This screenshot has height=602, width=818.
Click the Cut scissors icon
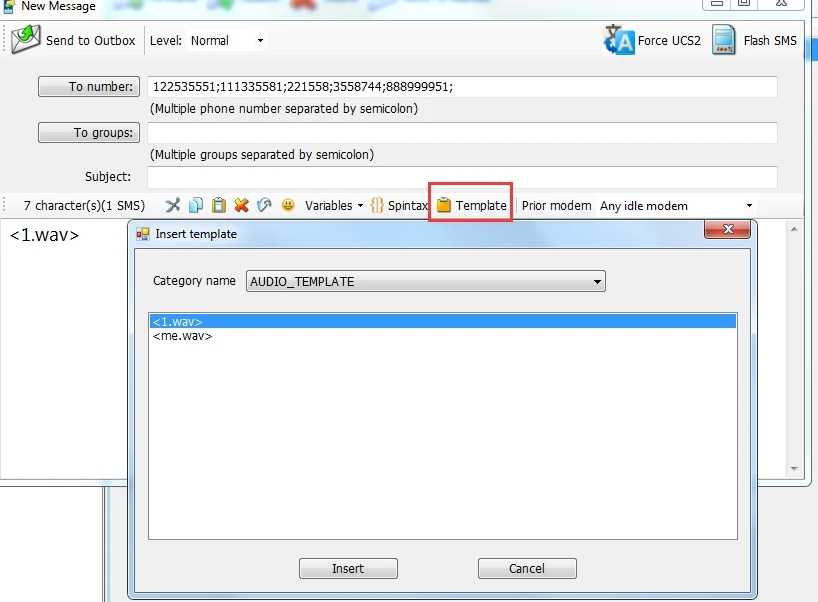point(173,206)
